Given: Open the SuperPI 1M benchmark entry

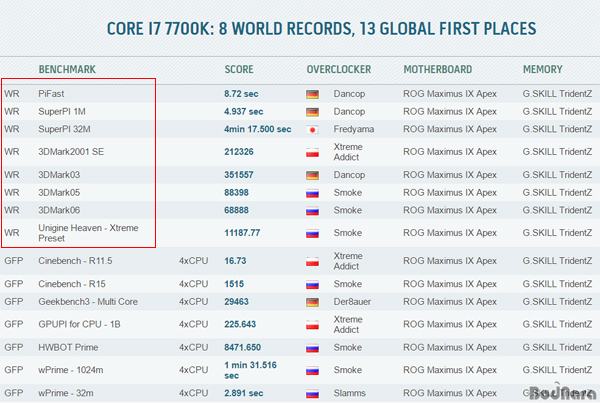Looking at the screenshot, I should pos(62,111).
